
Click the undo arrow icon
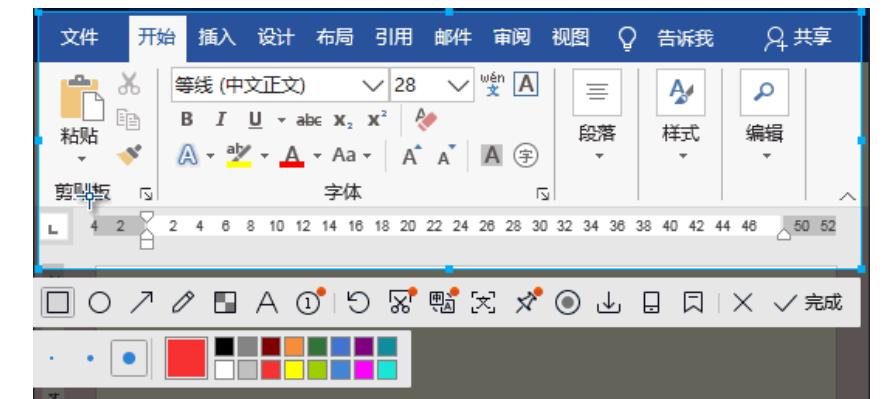[358, 303]
